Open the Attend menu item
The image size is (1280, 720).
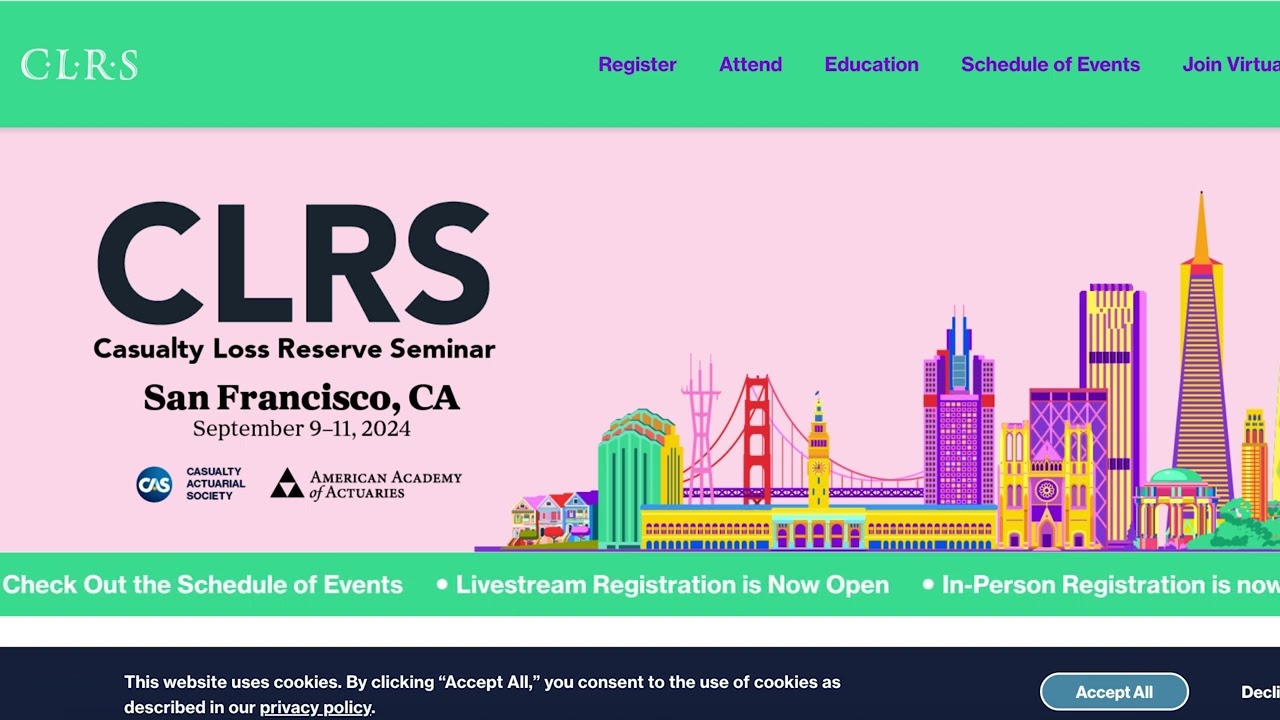(750, 64)
